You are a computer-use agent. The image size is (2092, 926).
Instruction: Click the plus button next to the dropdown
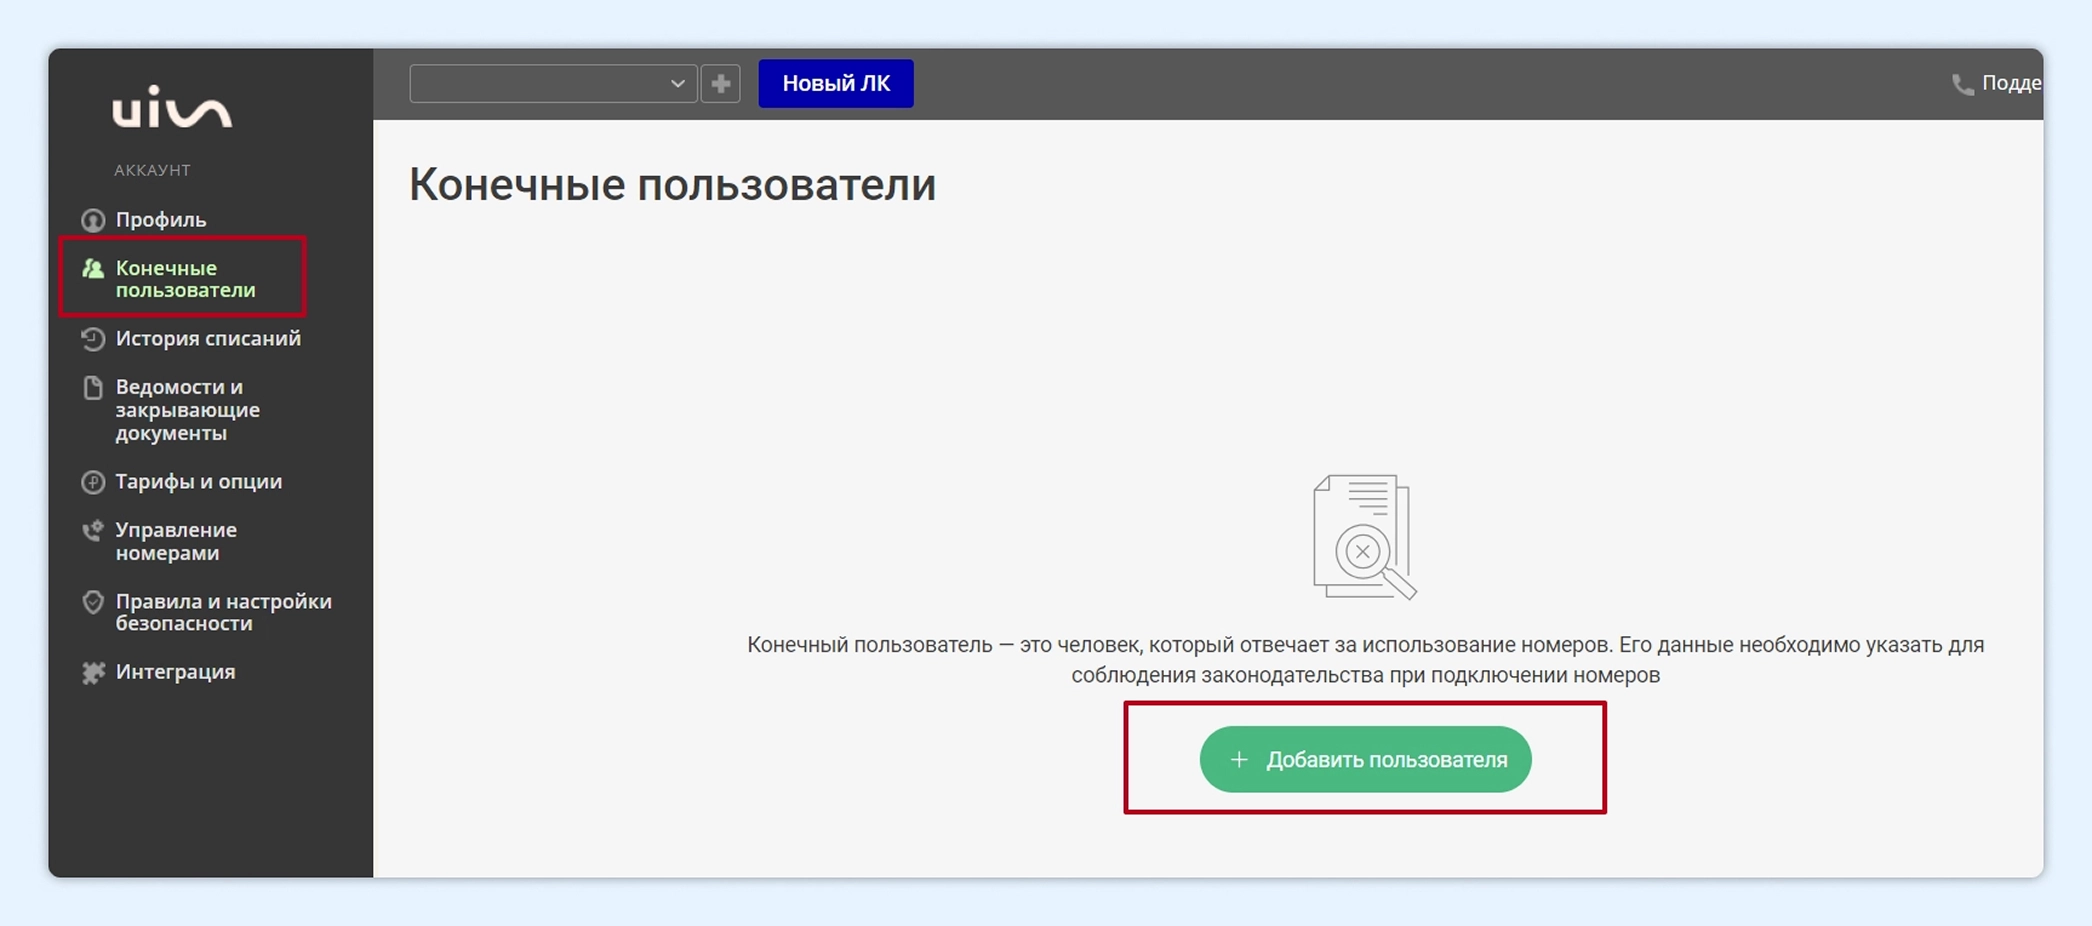pos(720,84)
